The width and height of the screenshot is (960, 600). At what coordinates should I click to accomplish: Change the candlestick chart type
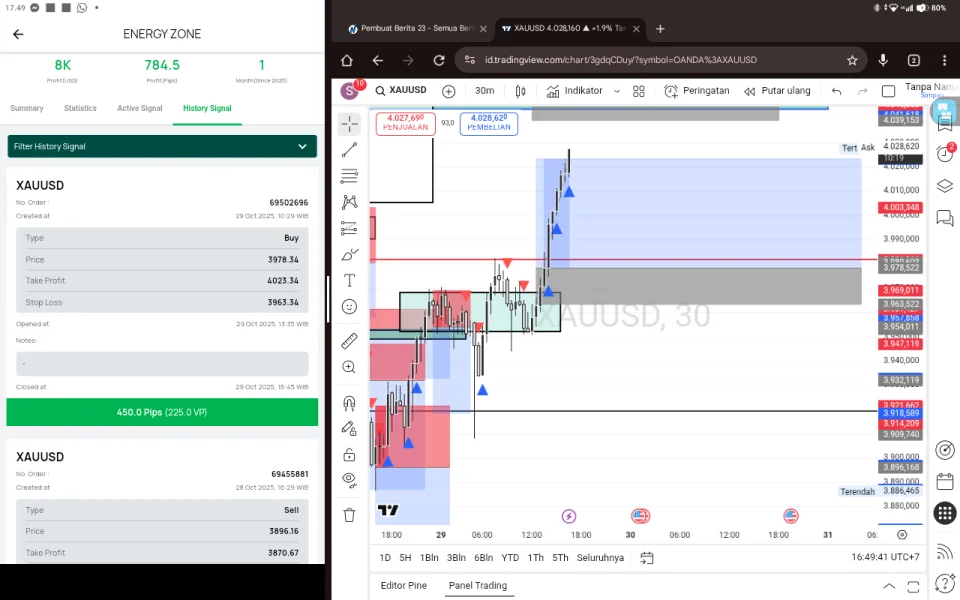pyautogui.click(x=520, y=91)
